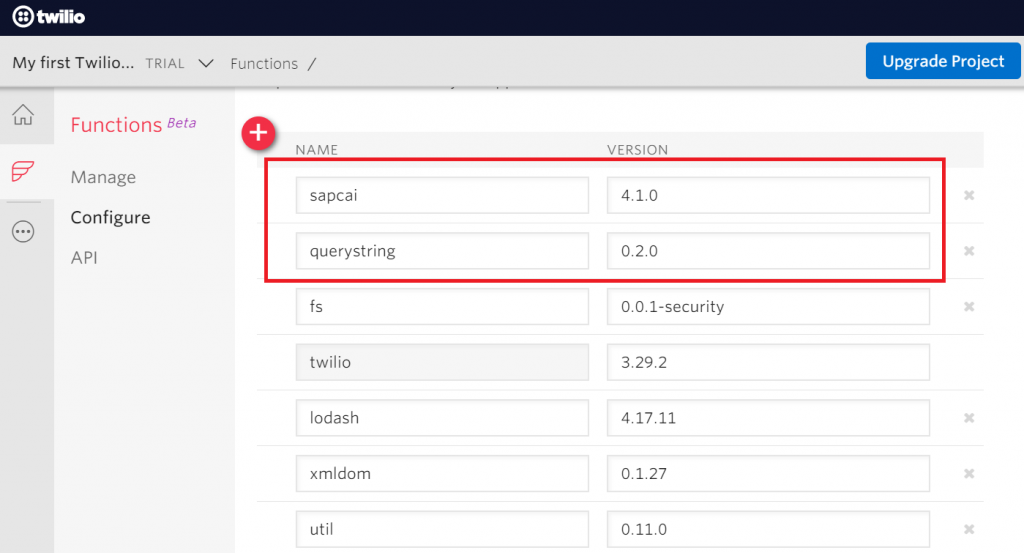Delete the lodash dependency row
Screen dimensions: 1024x553
[969, 418]
